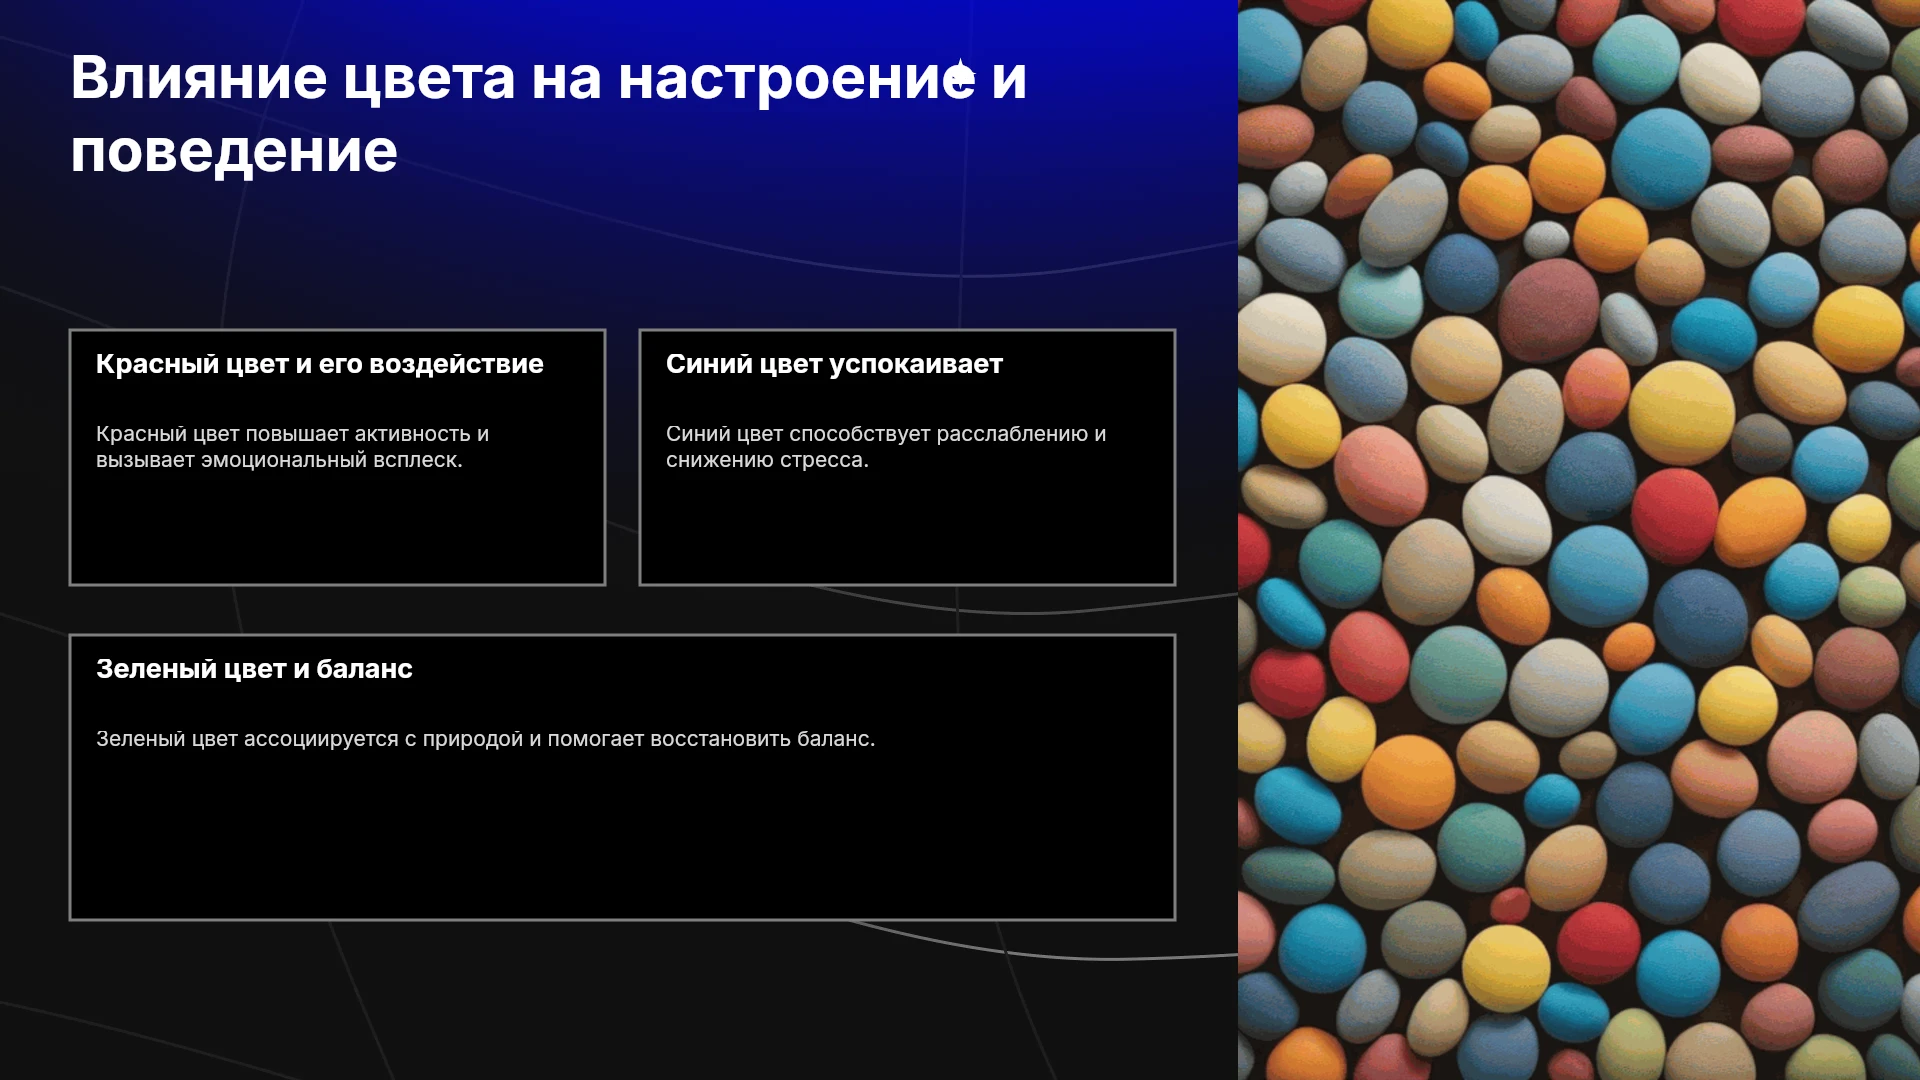Select the 'Синий цвет успокаивает' heading
This screenshot has width=1920, height=1080.
tap(834, 364)
